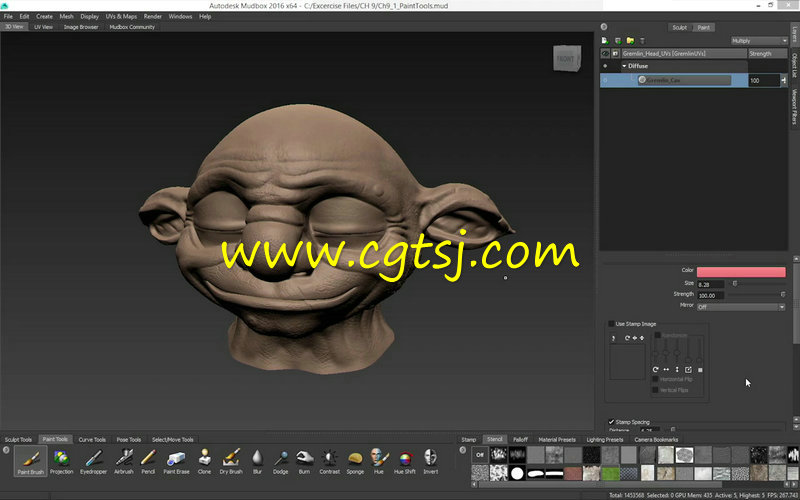Activate the Dodge tool
This screenshot has height=500, width=800.
[280, 461]
